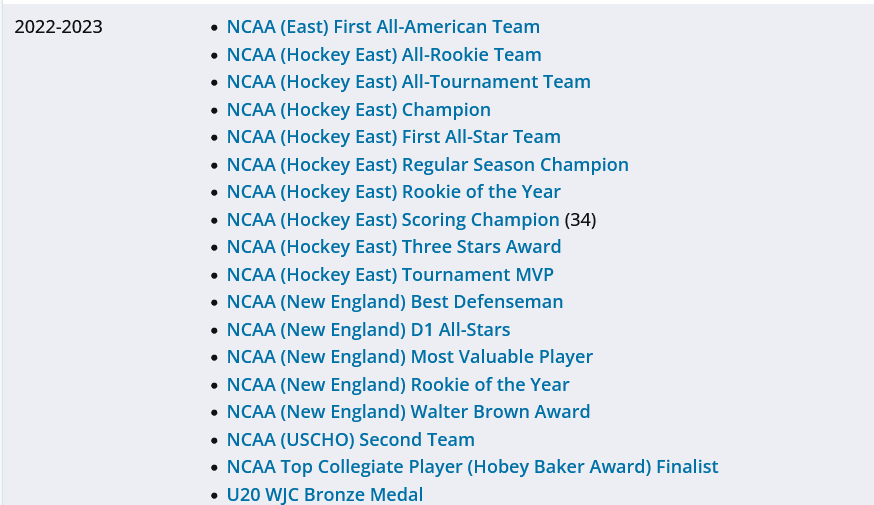Viewport: 874px width, 505px height.
Task: Open NCAA (Hockey East) Rookie of the Year
Action: pyautogui.click(x=393, y=192)
